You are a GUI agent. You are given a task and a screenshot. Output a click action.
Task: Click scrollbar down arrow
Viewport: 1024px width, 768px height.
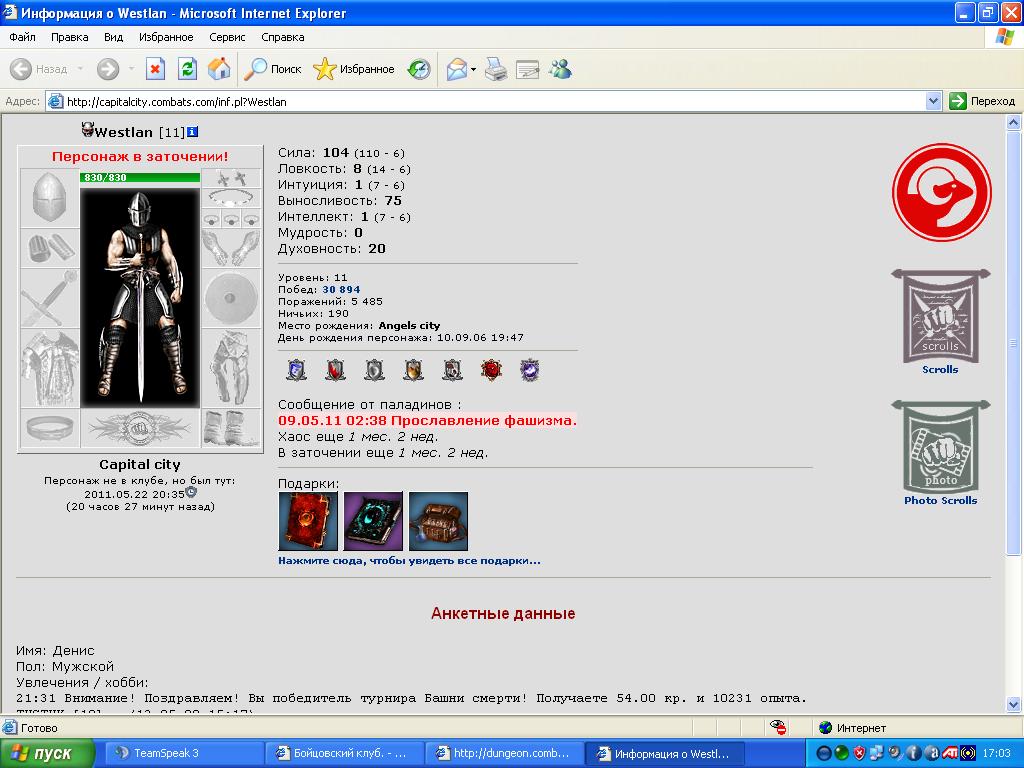[x=1013, y=704]
